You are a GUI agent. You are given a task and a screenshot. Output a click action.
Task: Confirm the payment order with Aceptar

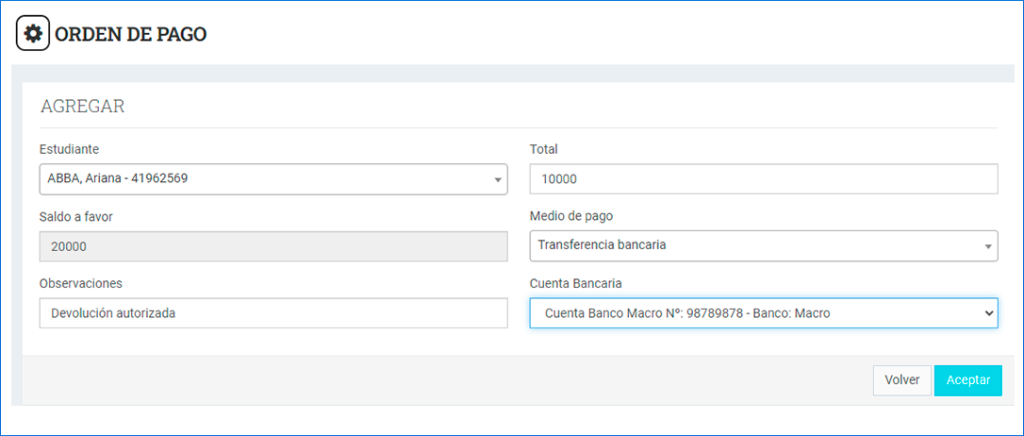(x=967, y=380)
